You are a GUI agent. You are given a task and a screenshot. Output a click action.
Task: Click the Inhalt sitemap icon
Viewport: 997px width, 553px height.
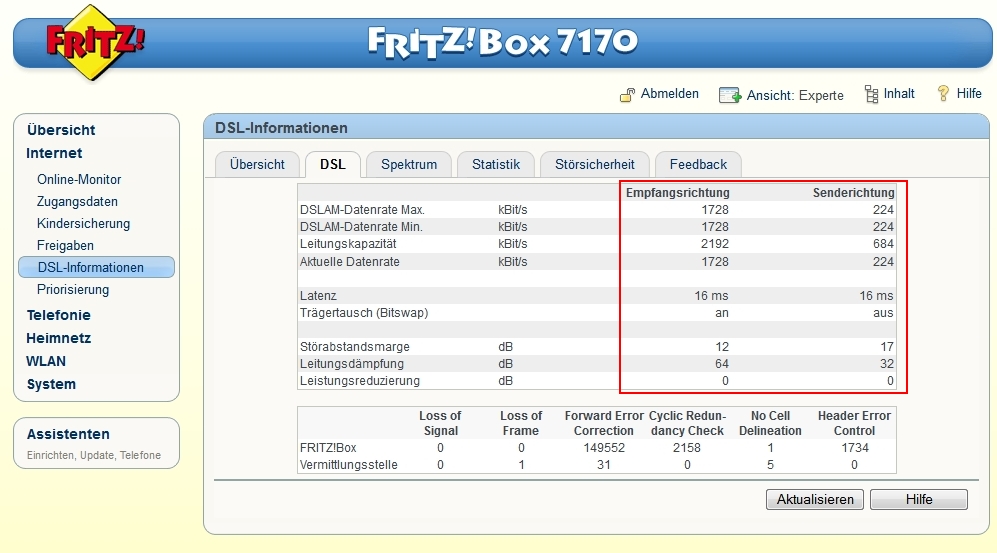click(x=871, y=94)
